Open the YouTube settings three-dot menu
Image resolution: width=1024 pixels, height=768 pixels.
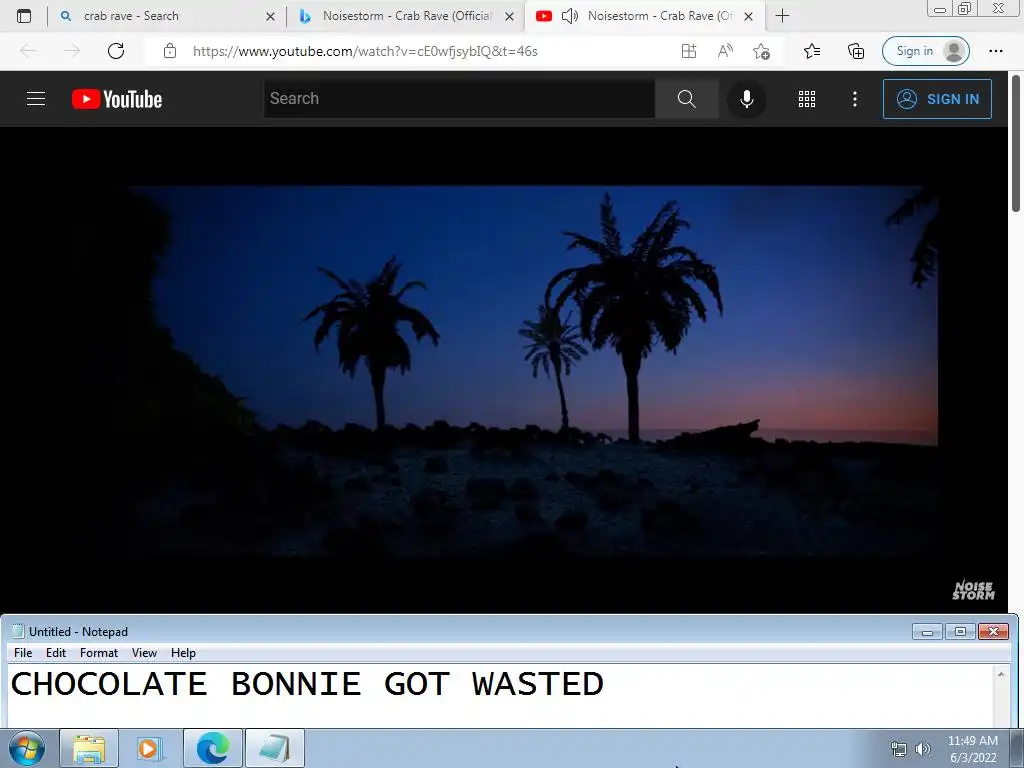pos(855,99)
